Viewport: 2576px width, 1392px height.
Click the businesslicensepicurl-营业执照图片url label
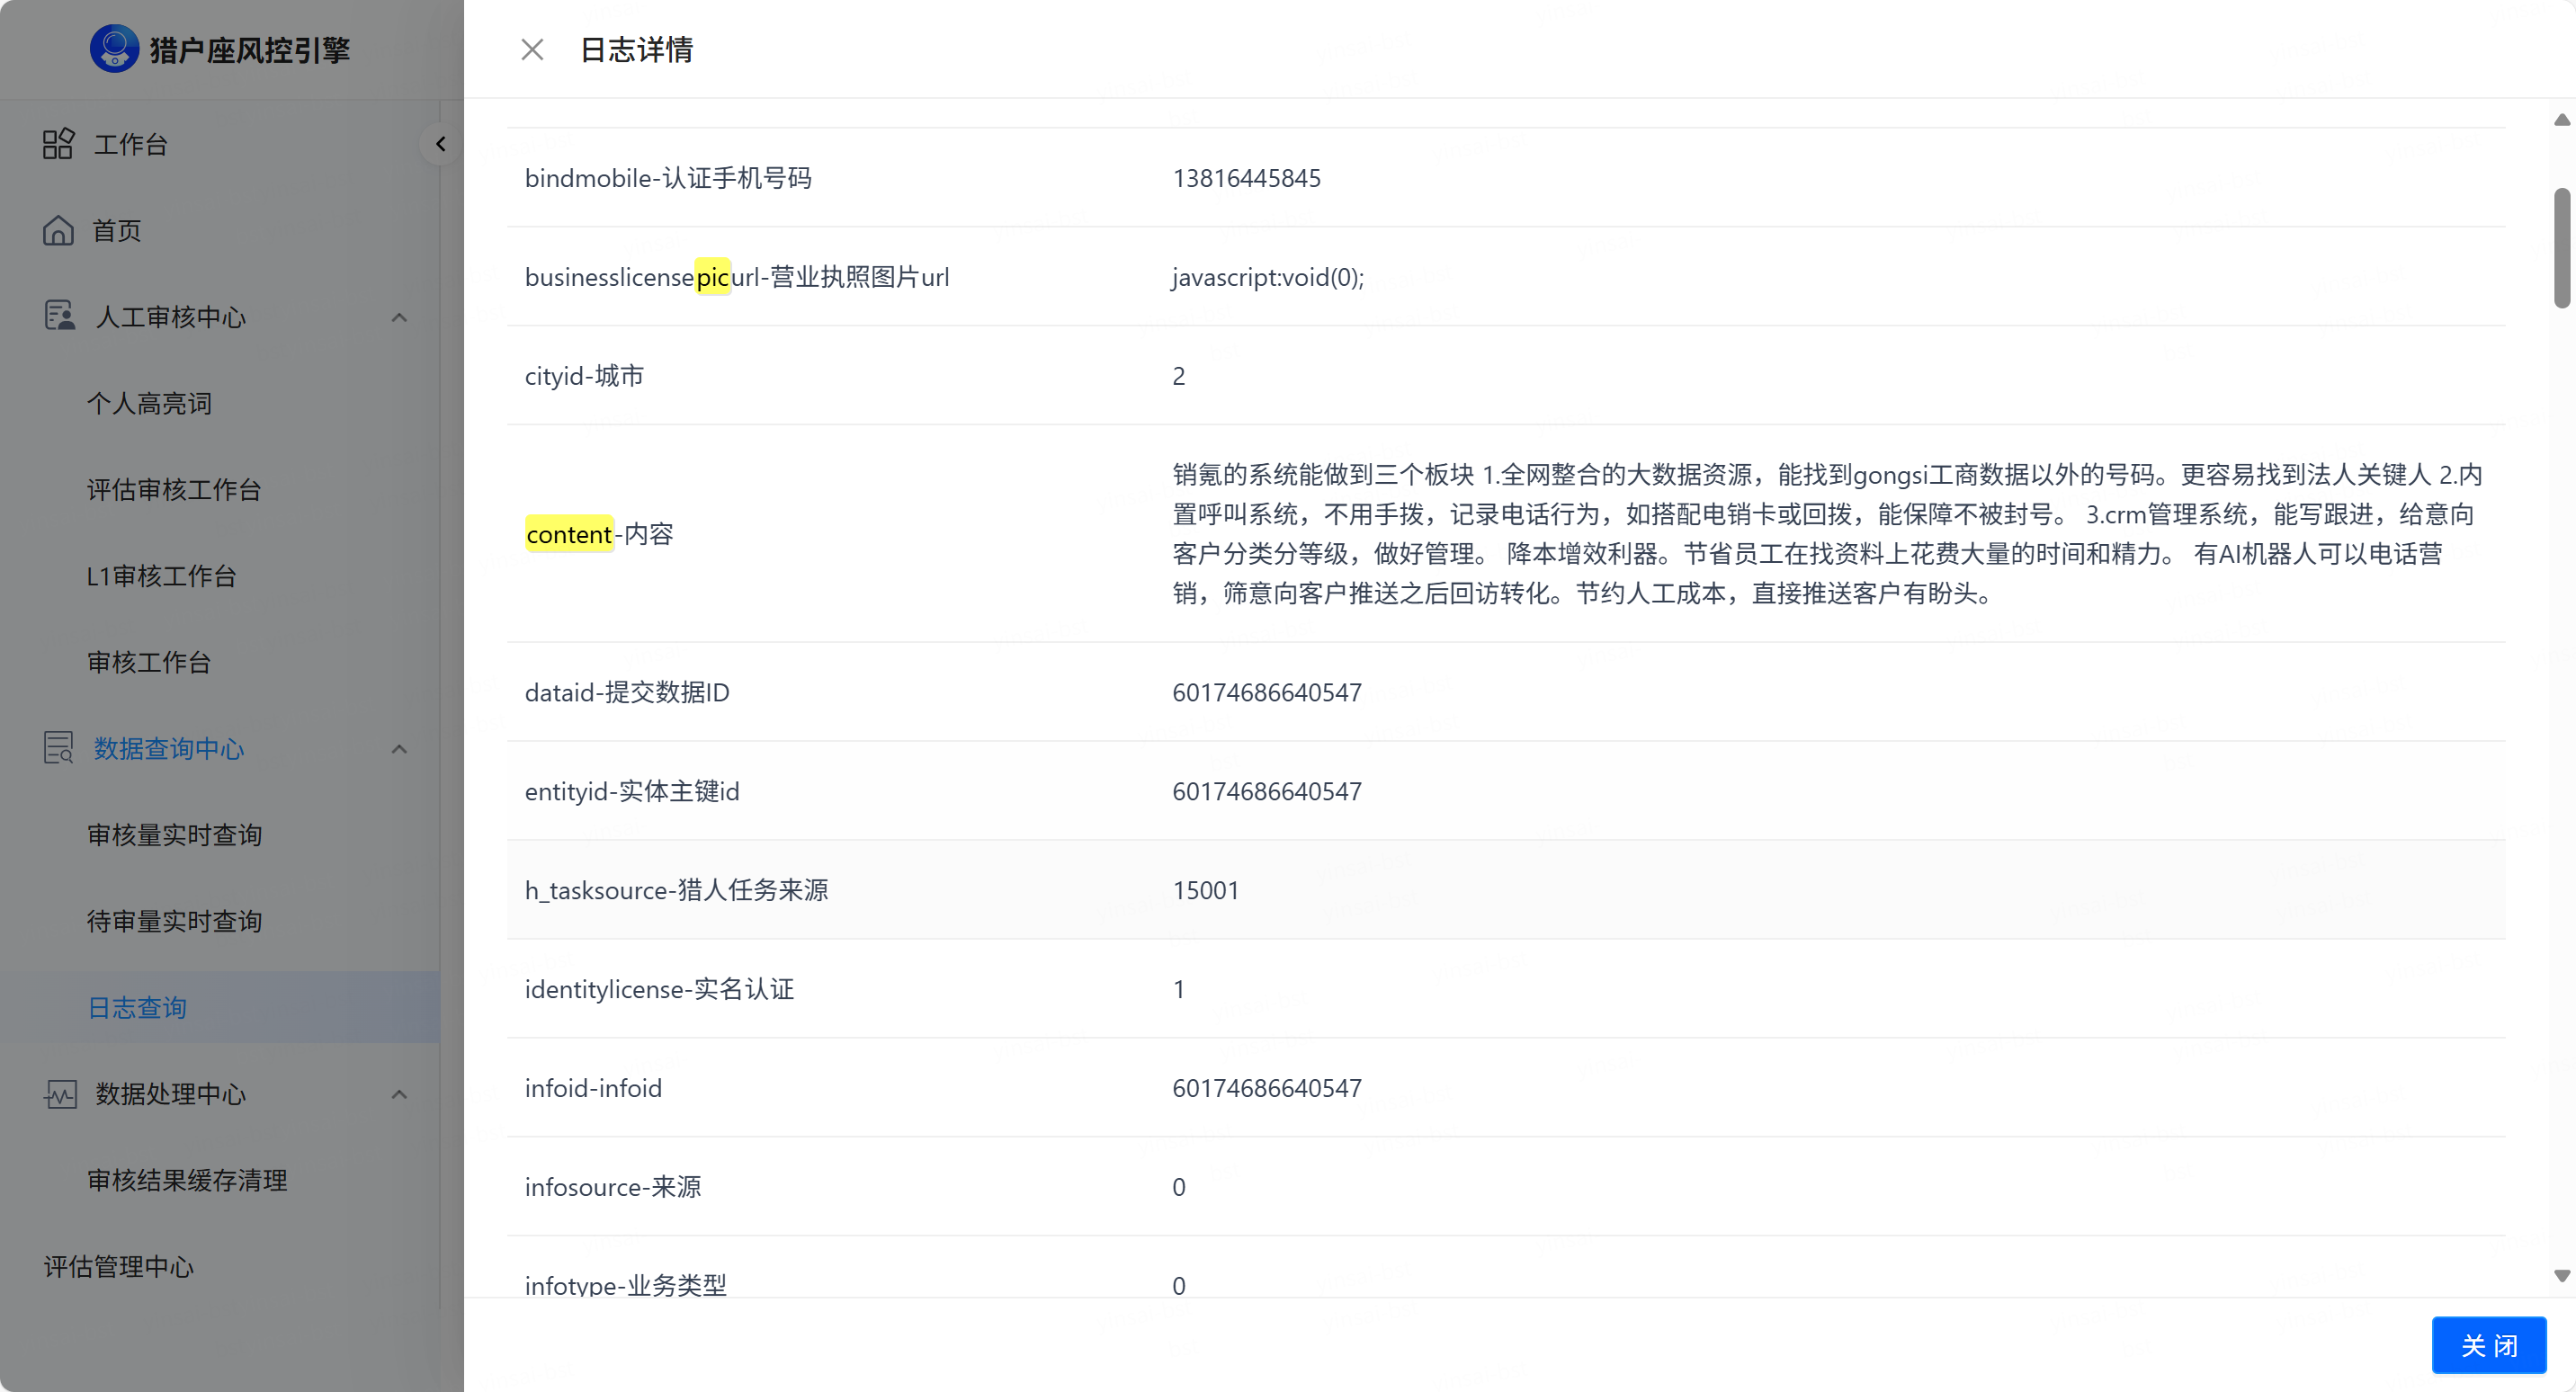coord(737,277)
